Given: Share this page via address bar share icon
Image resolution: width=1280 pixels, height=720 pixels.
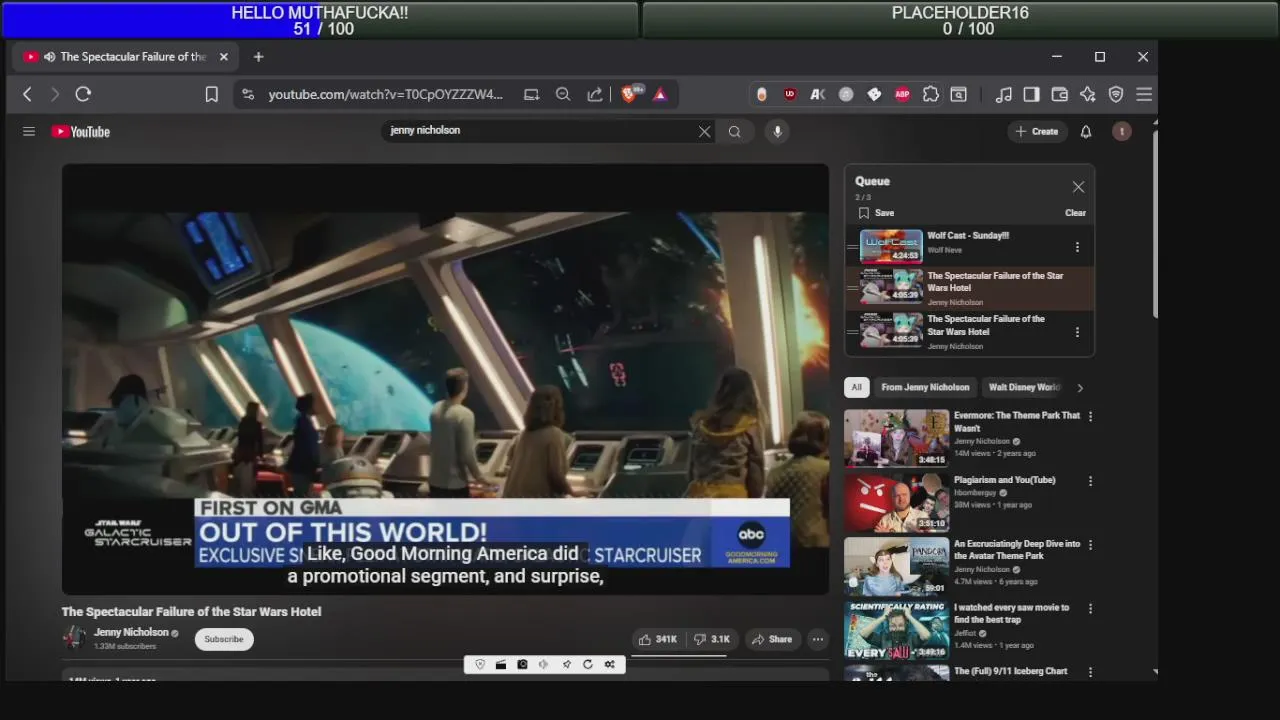Looking at the screenshot, I should click(595, 94).
